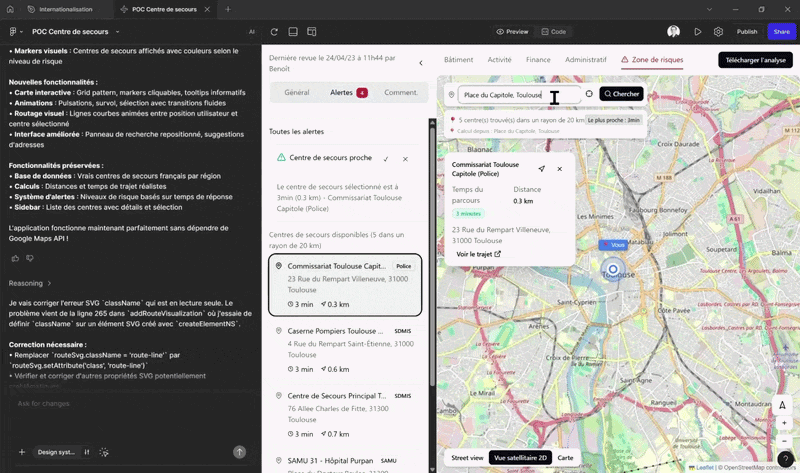Click the geolocate target icon by search
Image resolution: width=800 pixels, height=473 pixels.
589,94
